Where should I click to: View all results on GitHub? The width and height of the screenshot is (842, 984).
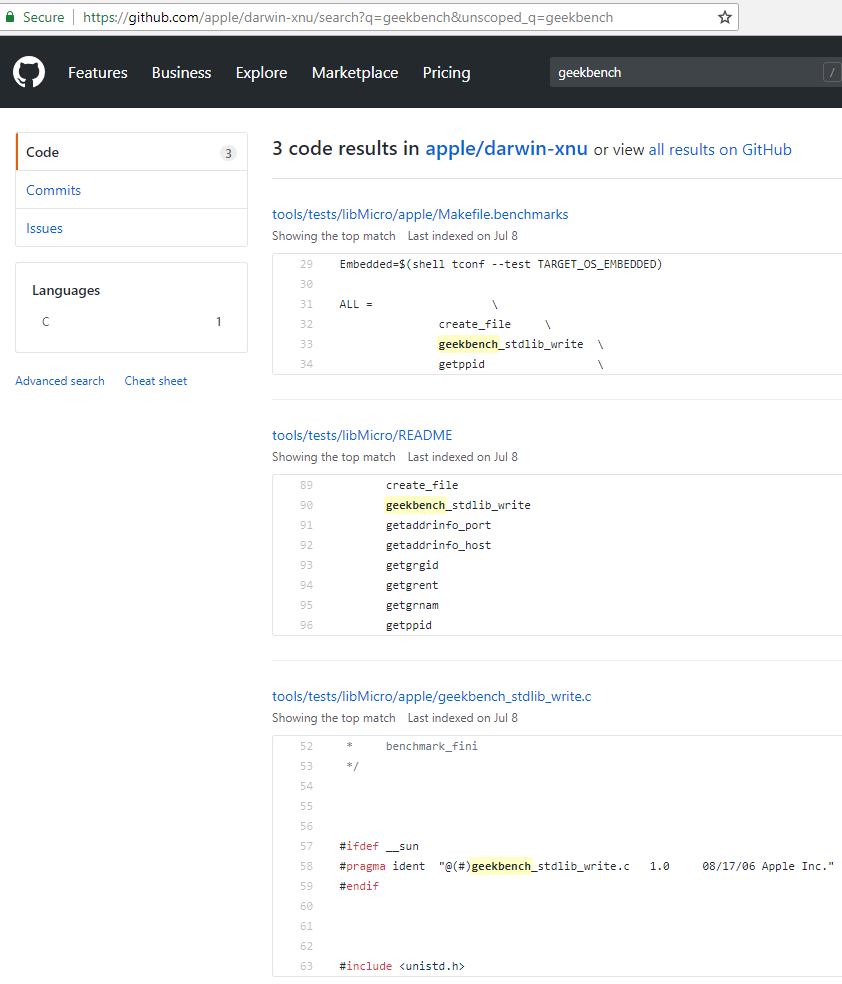(720, 150)
